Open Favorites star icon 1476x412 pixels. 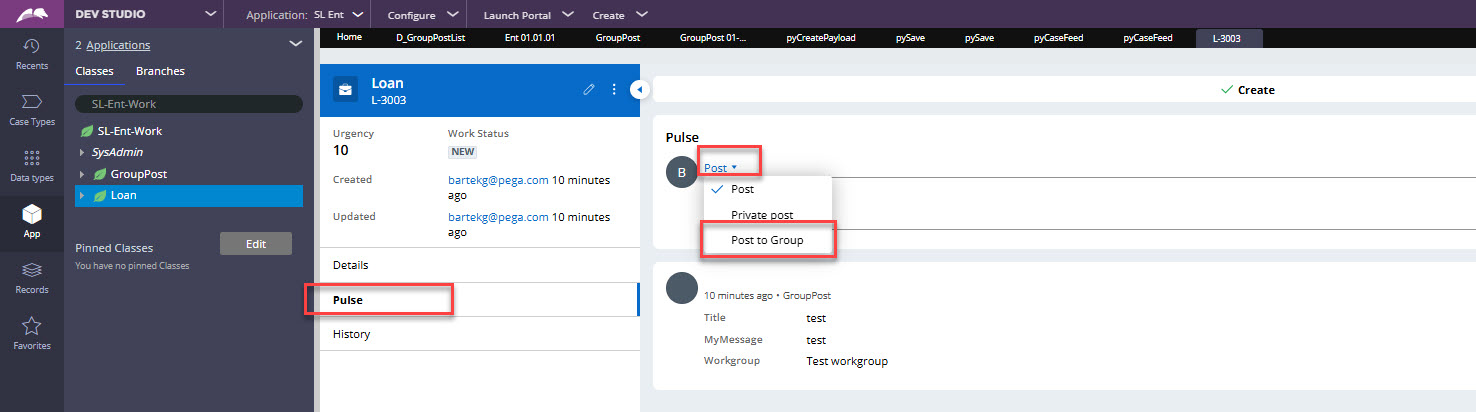(x=31, y=333)
